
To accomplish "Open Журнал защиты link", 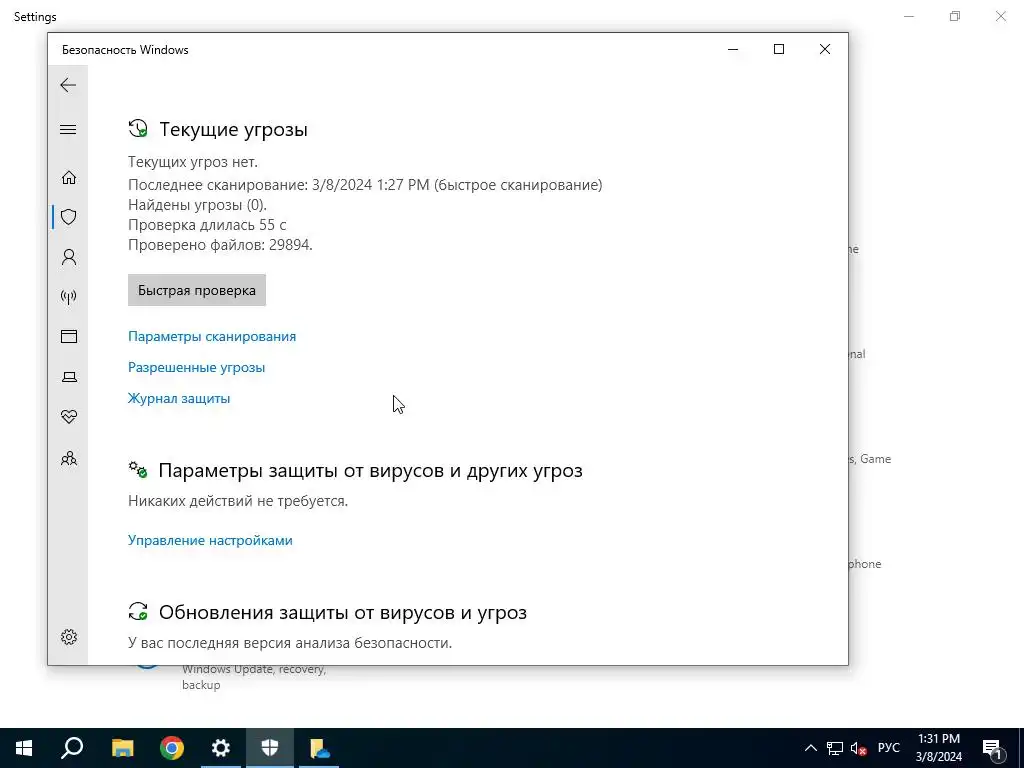I will [x=179, y=398].
